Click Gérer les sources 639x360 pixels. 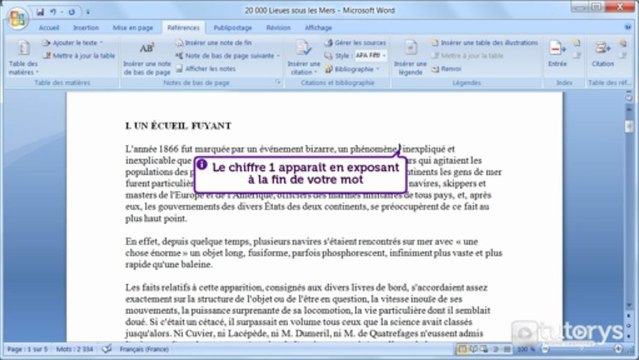point(355,43)
